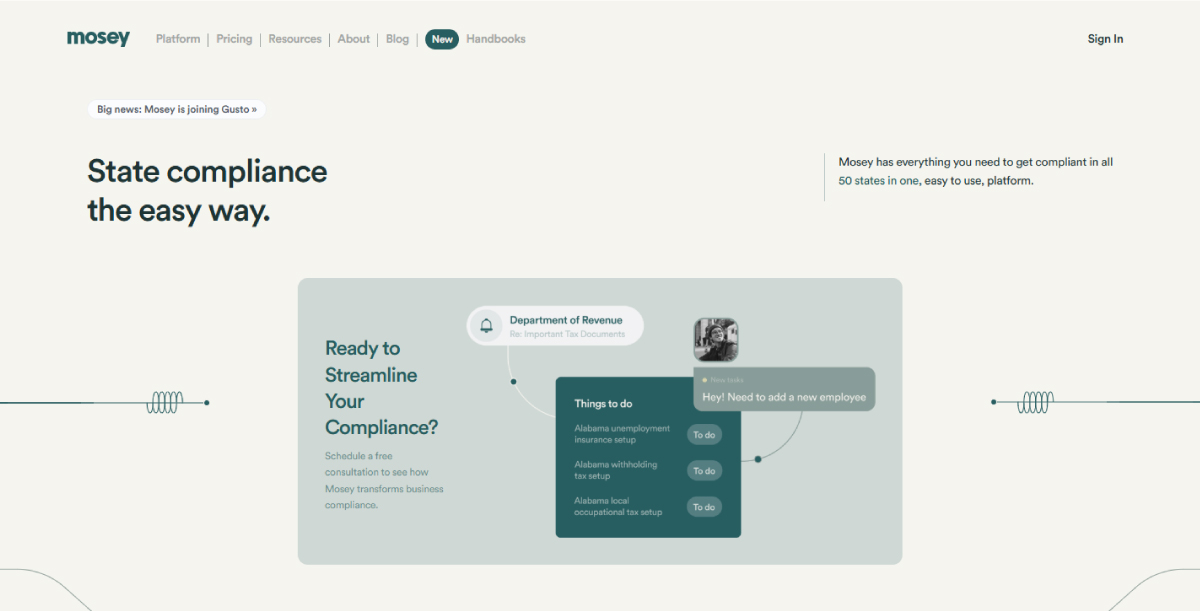Open the Platform menu

[178, 39]
